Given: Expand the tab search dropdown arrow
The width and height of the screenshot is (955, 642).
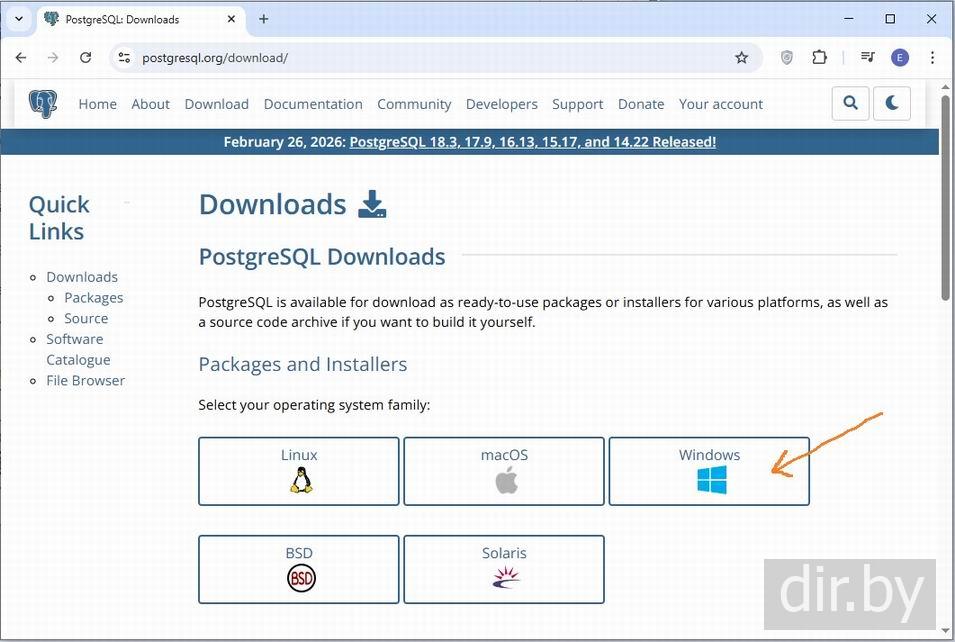Looking at the screenshot, I should click(19, 19).
